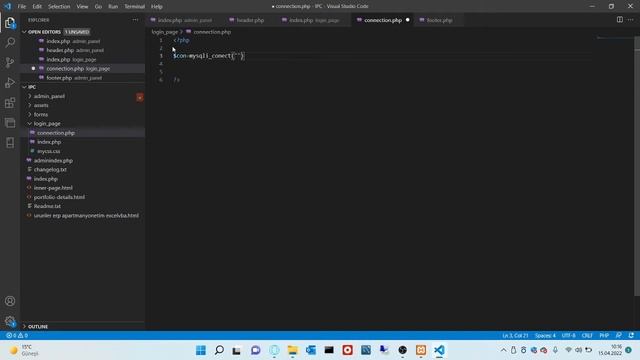640x360 pixels.
Task: Open the Run menu
Action: tap(113, 7)
